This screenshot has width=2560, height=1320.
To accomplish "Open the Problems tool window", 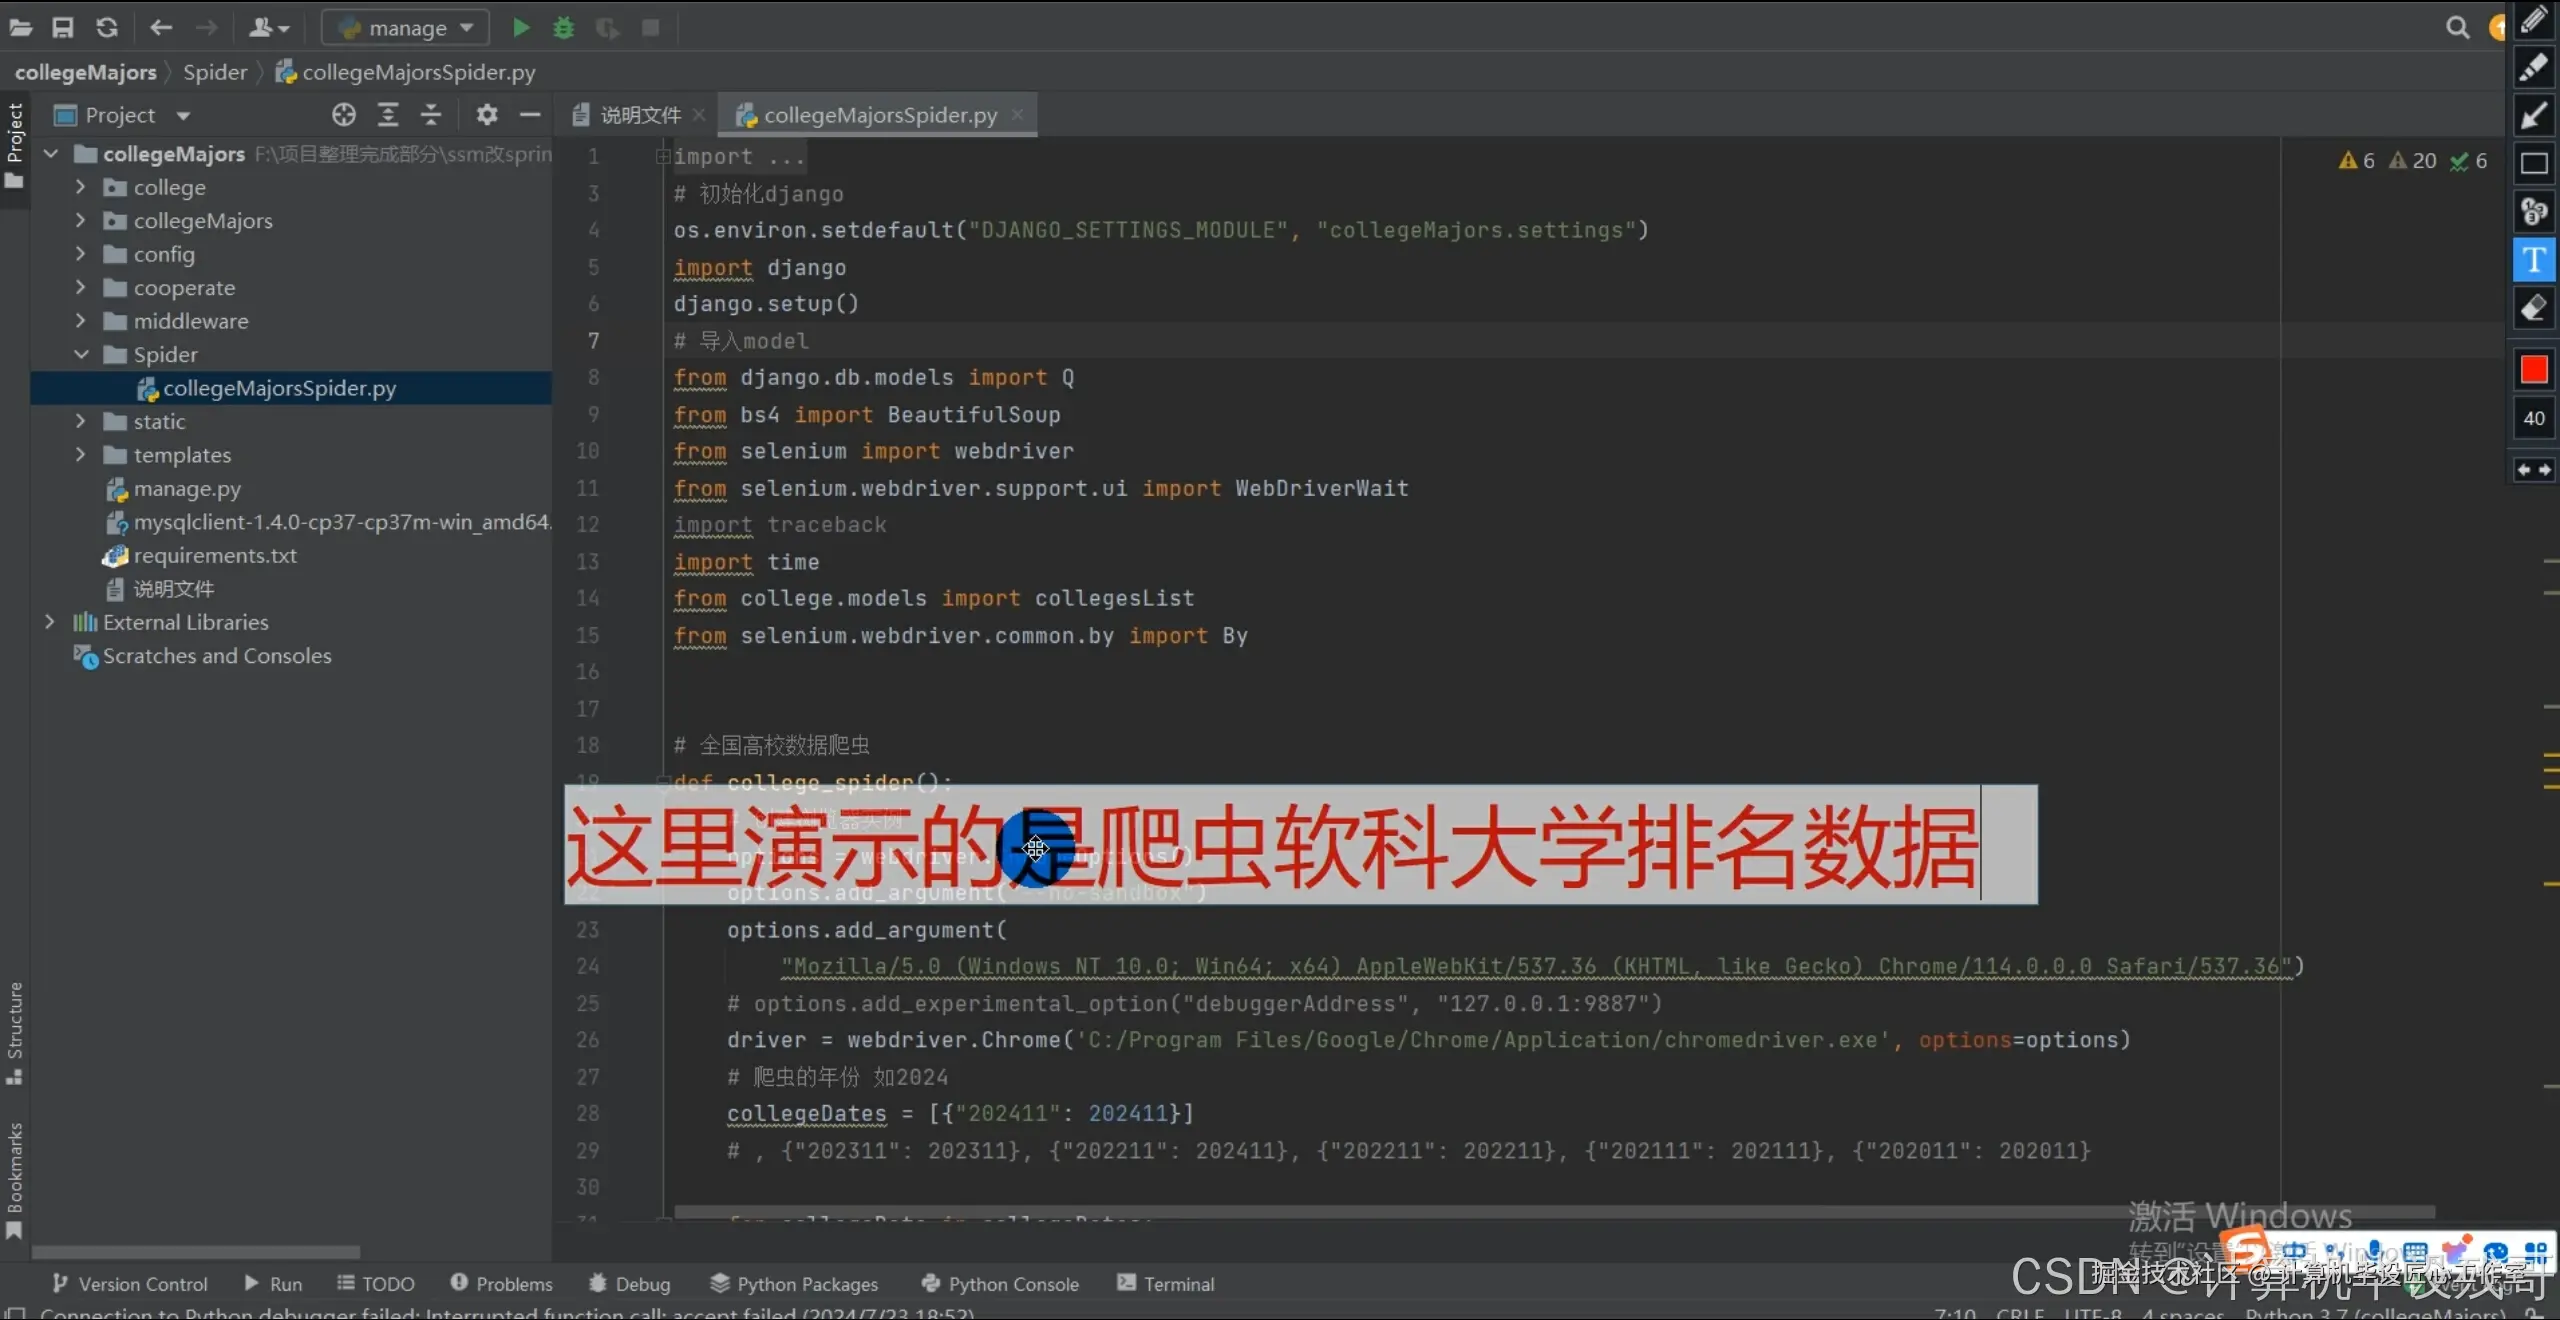I will pos(501,1284).
